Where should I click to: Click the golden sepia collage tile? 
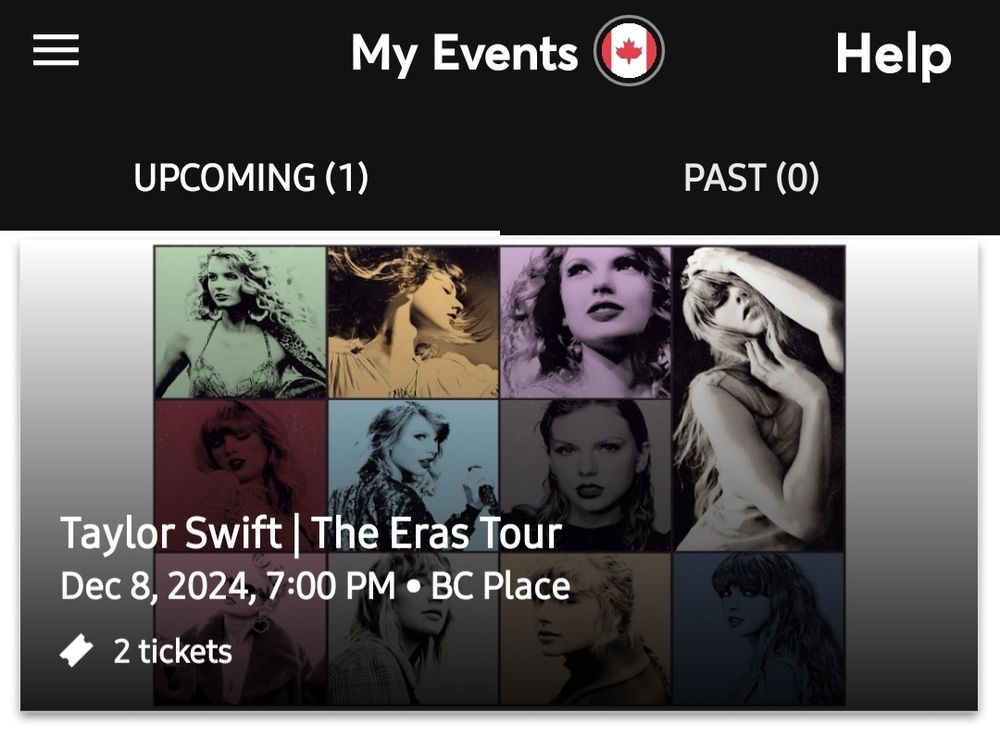tap(413, 322)
